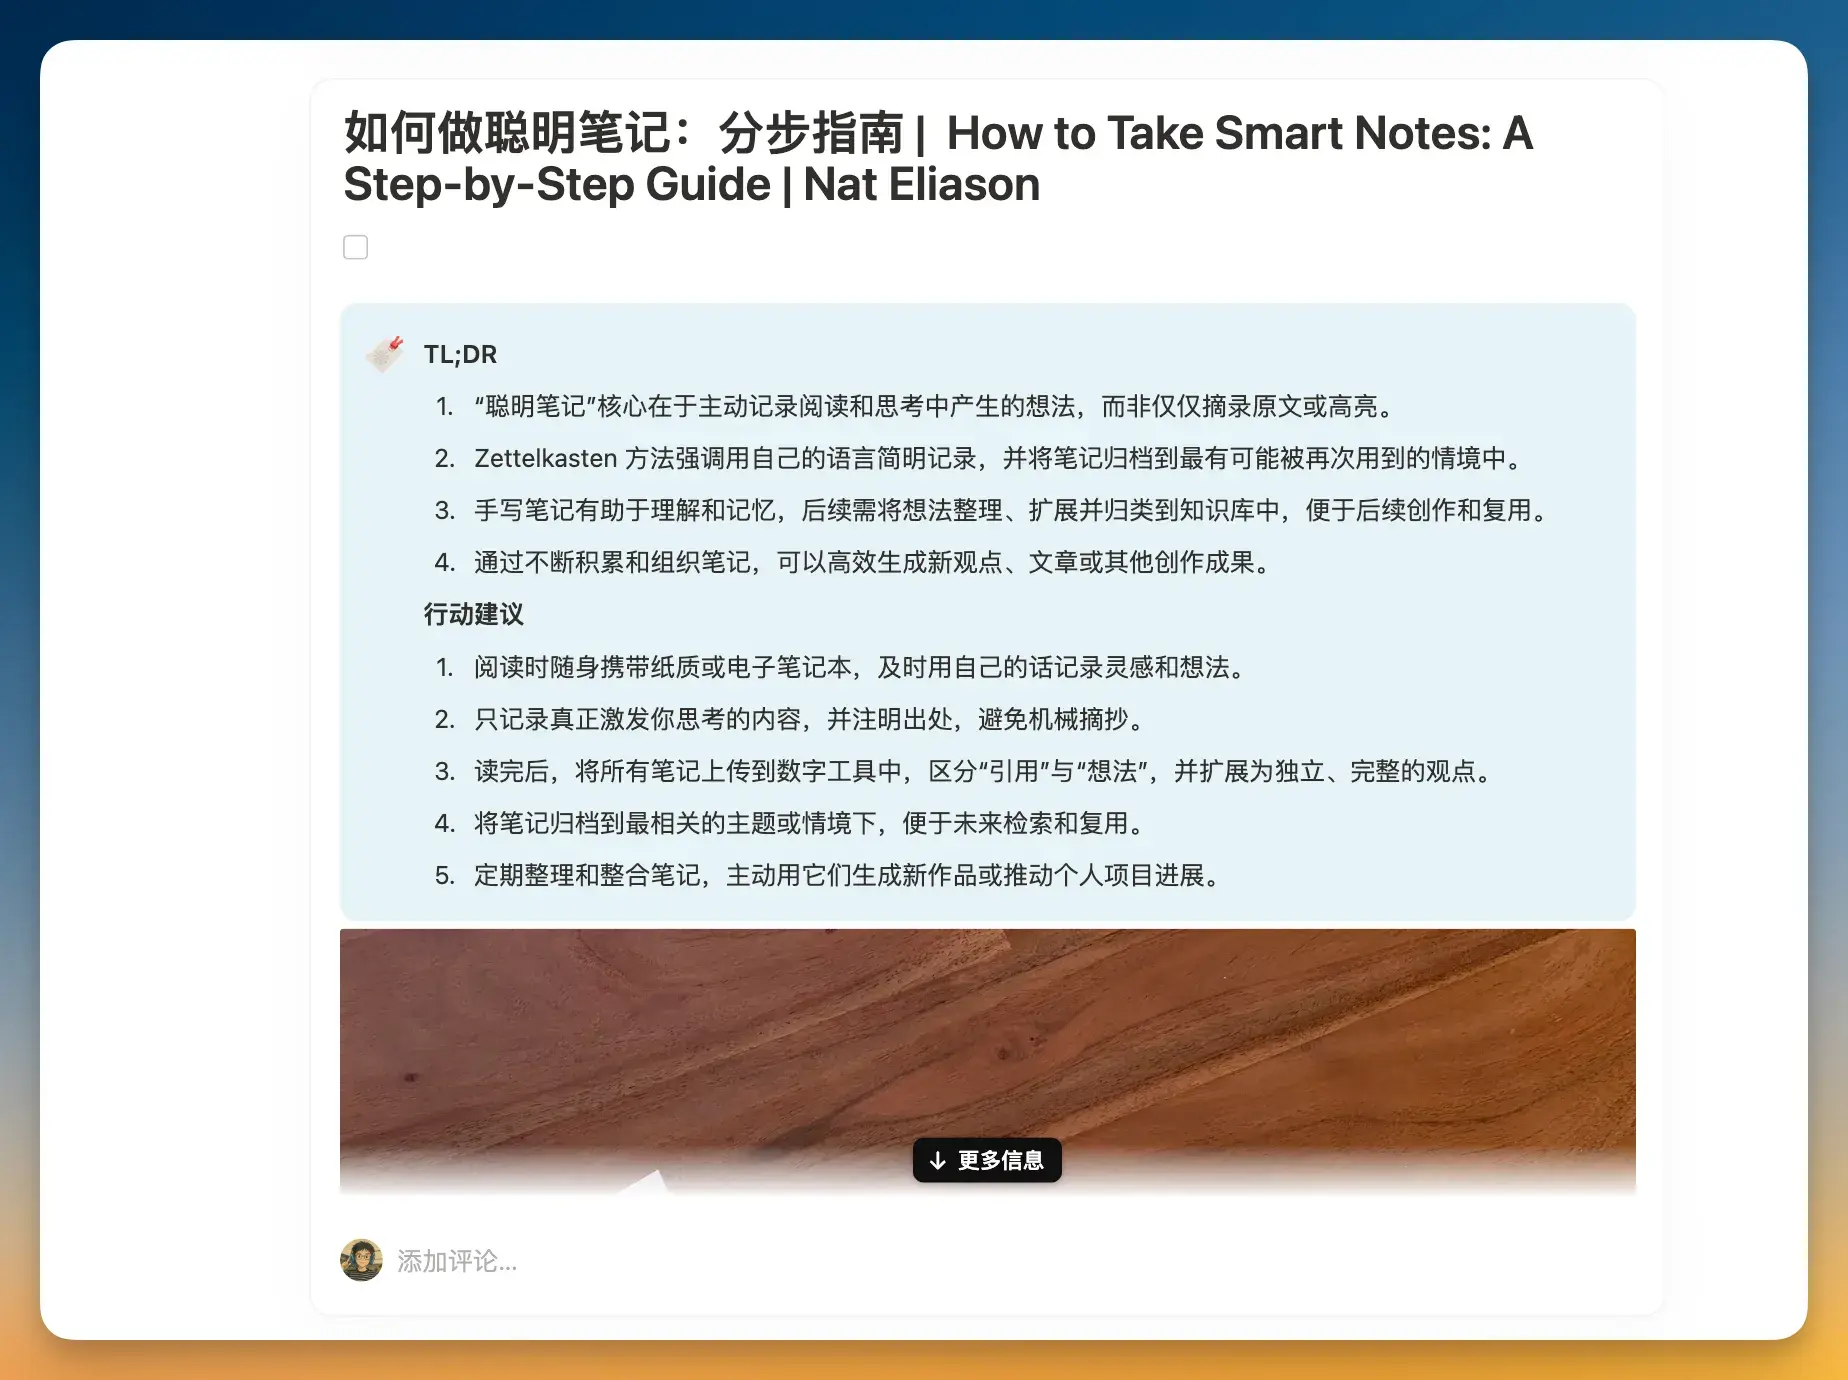Image resolution: width=1848 pixels, height=1380 pixels.
Task: Click the wood-grain cover image
Action: [x=987, y=1040]
